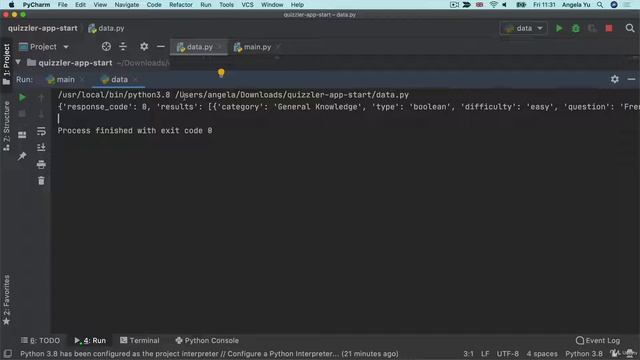Screen dimensions: 640x360
Task: Open the PyCharm application menu
Action: (x=36, y=4)
